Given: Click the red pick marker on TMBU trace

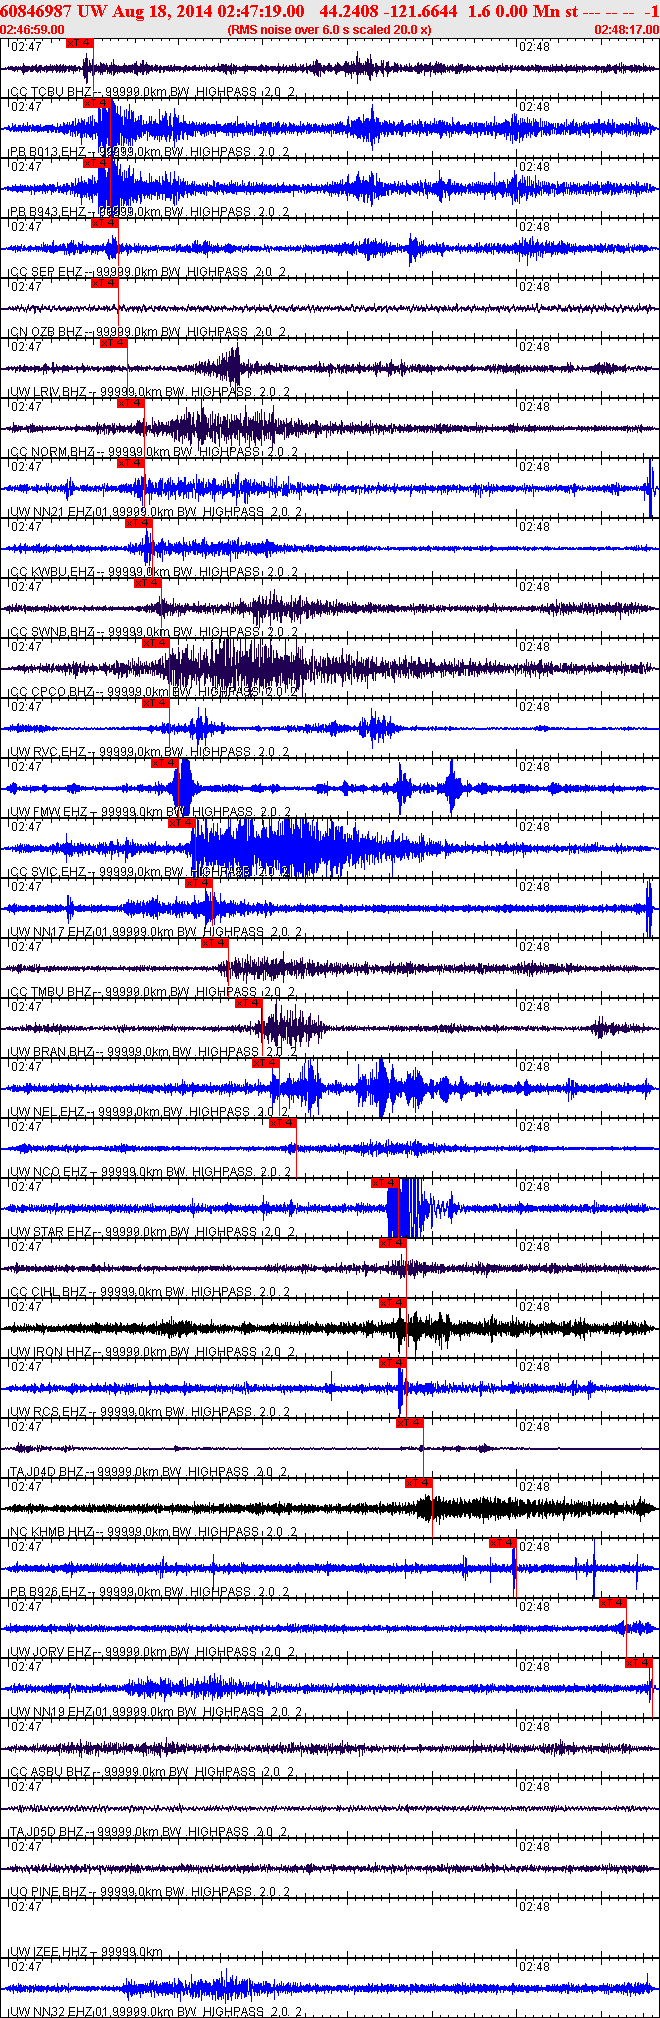Looking at the screenshot, I should point(215,943).
